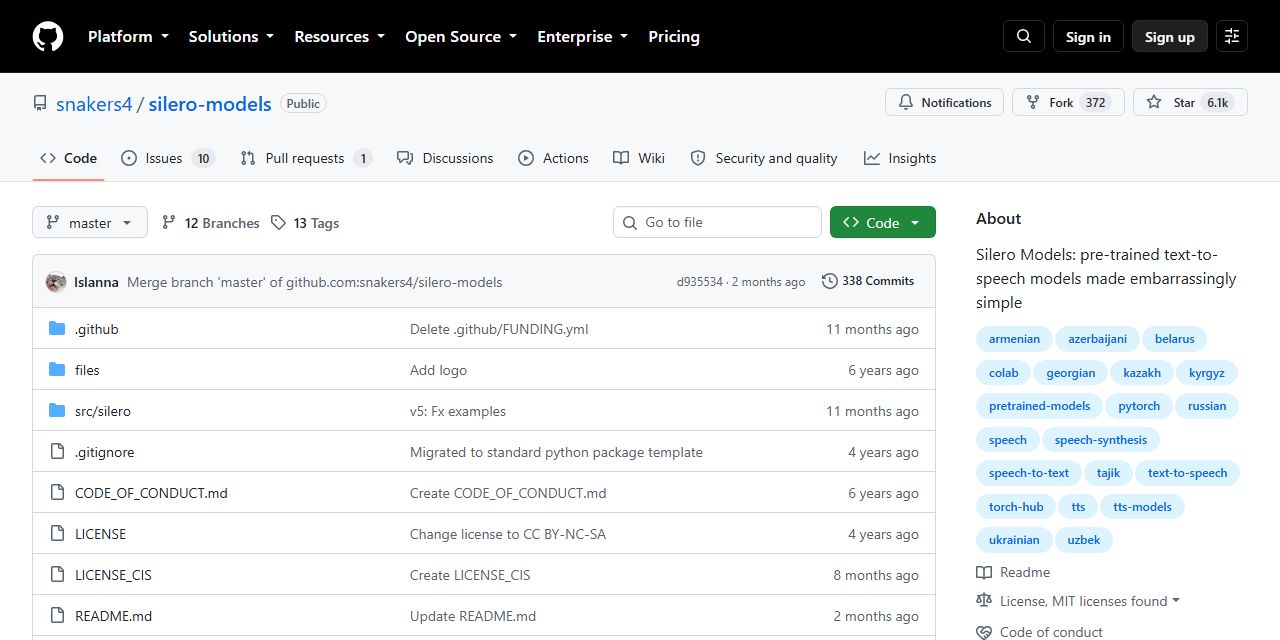Open appearance settings icon in header

click(1232, 37)
